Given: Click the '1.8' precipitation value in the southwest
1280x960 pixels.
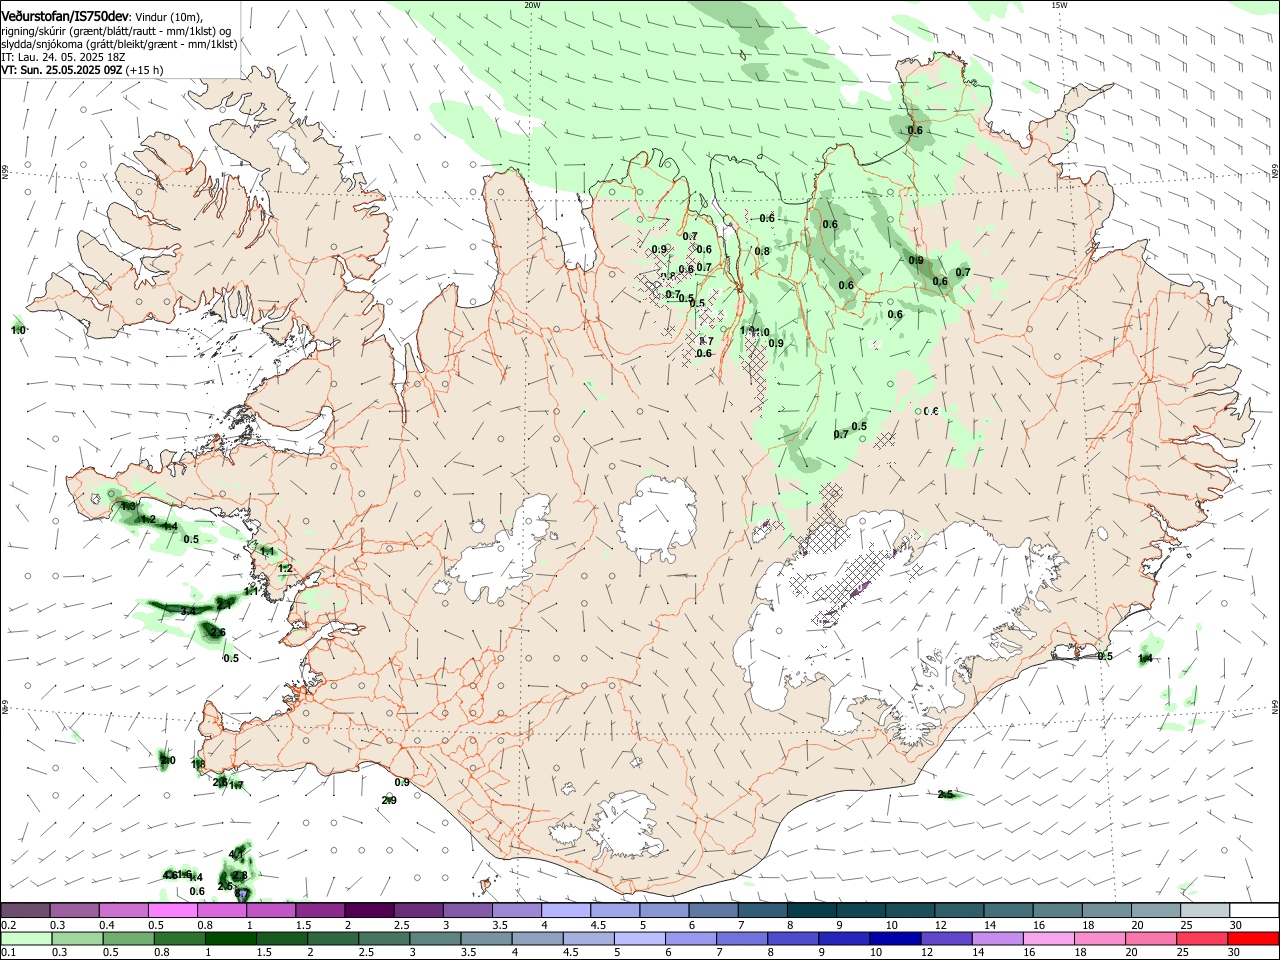Looking at the screenshot, I should 198,764.
